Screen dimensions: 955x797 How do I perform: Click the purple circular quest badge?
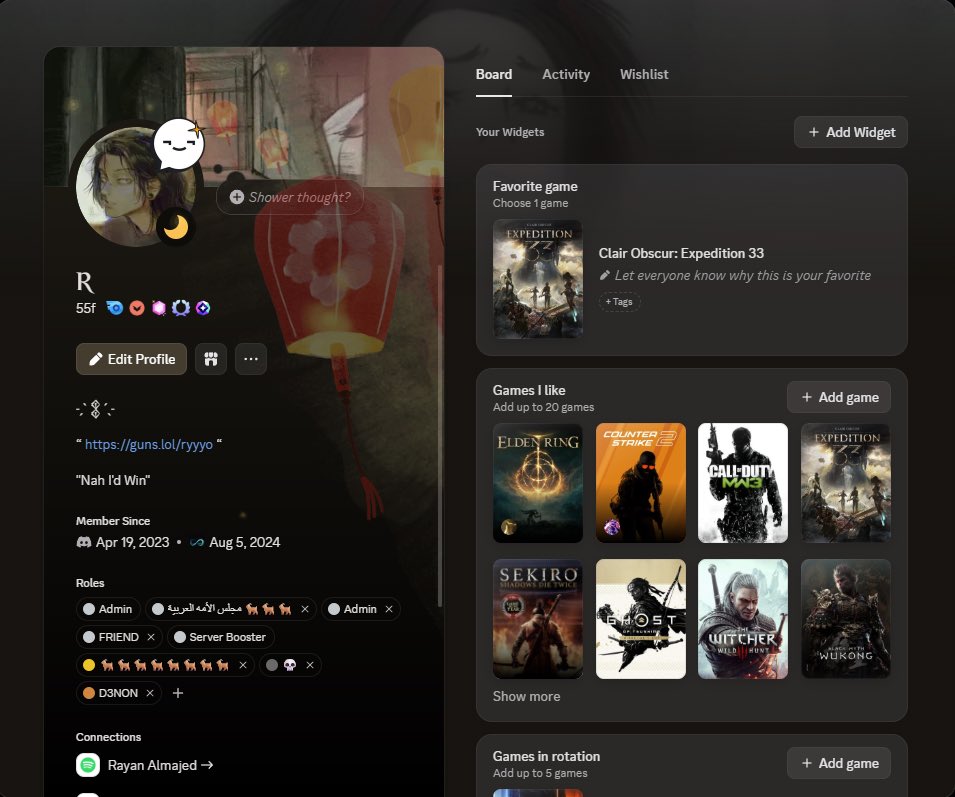coord(181,308)
